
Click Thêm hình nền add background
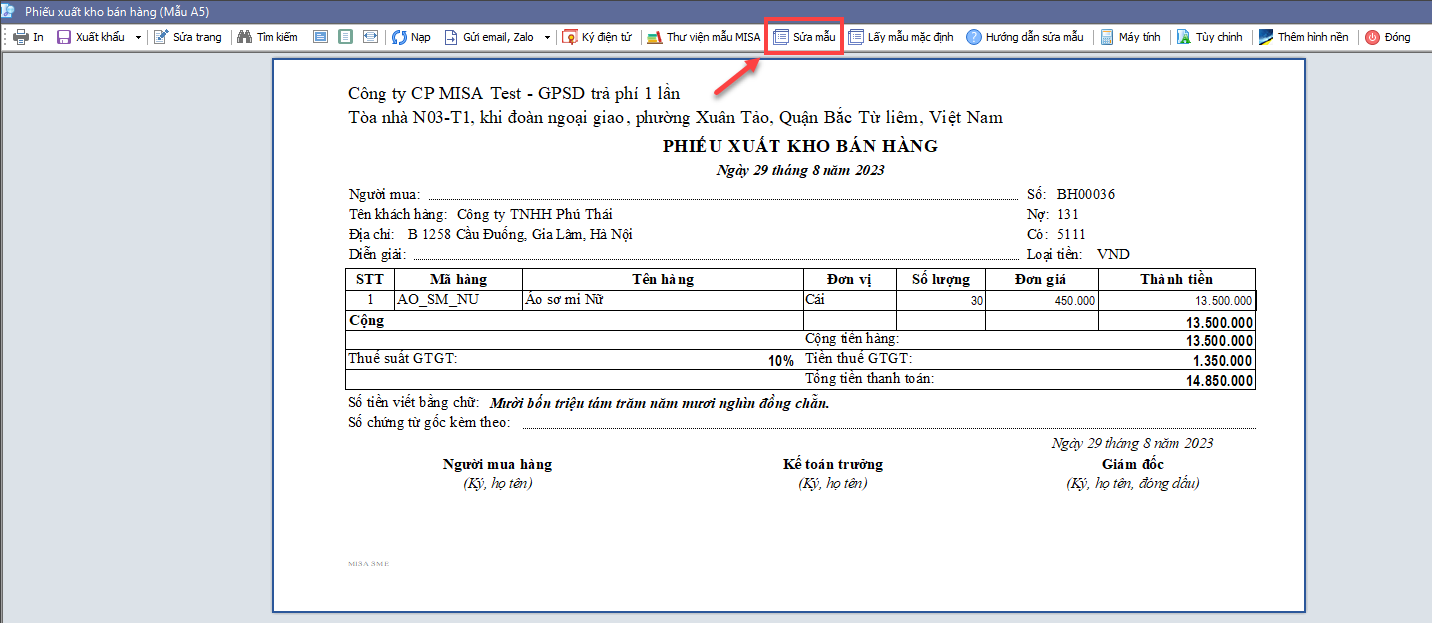(1303, 37)
